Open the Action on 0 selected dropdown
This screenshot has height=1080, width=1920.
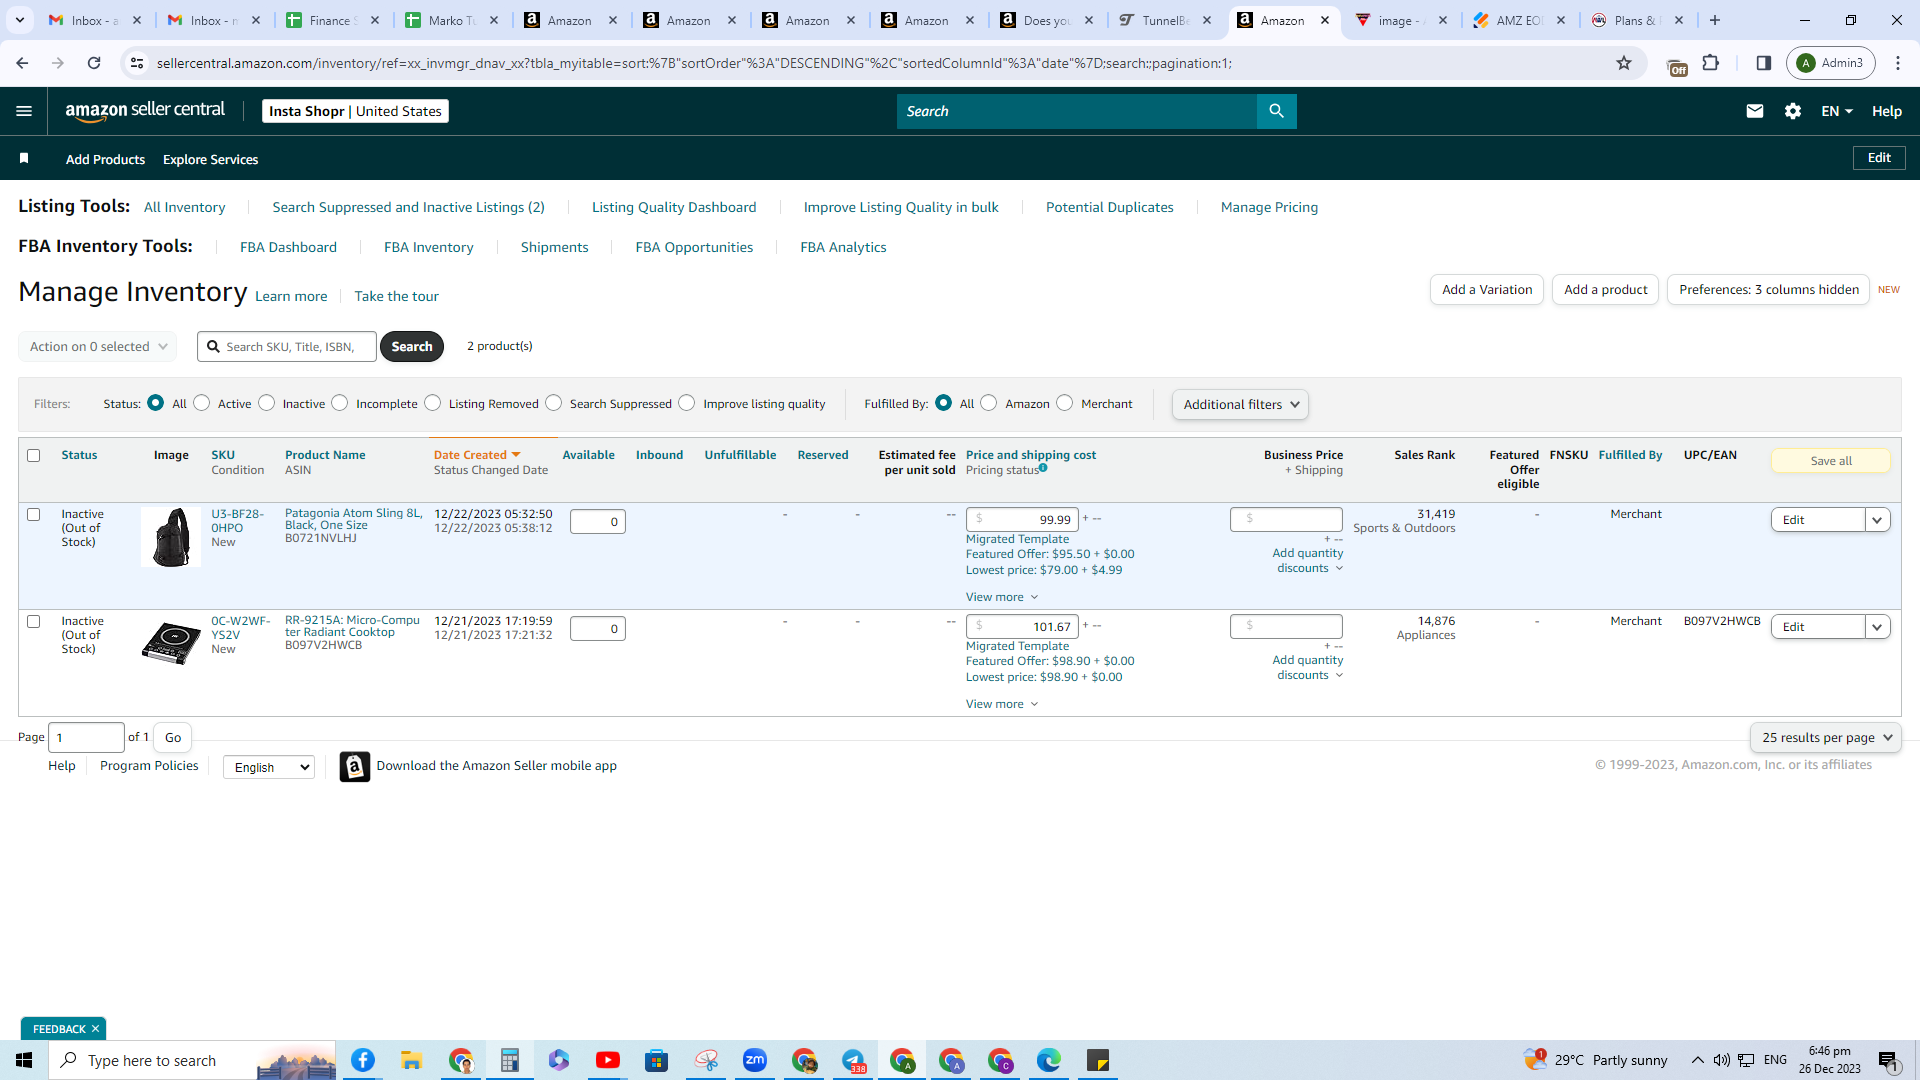pyautogui.click(x=98, y=347)
